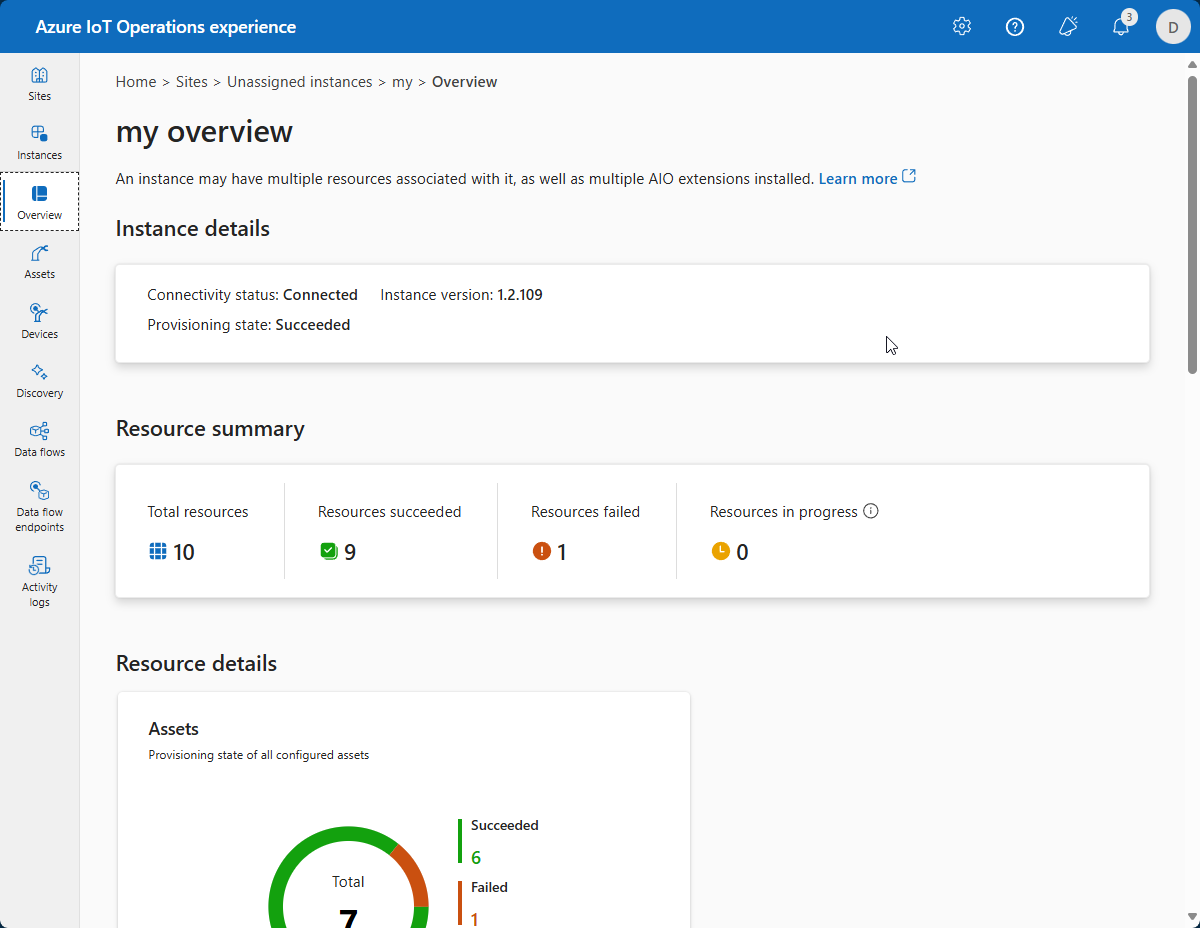View Activity logs from the sidebar
The image size is (1200, 928).
[39, 580]
